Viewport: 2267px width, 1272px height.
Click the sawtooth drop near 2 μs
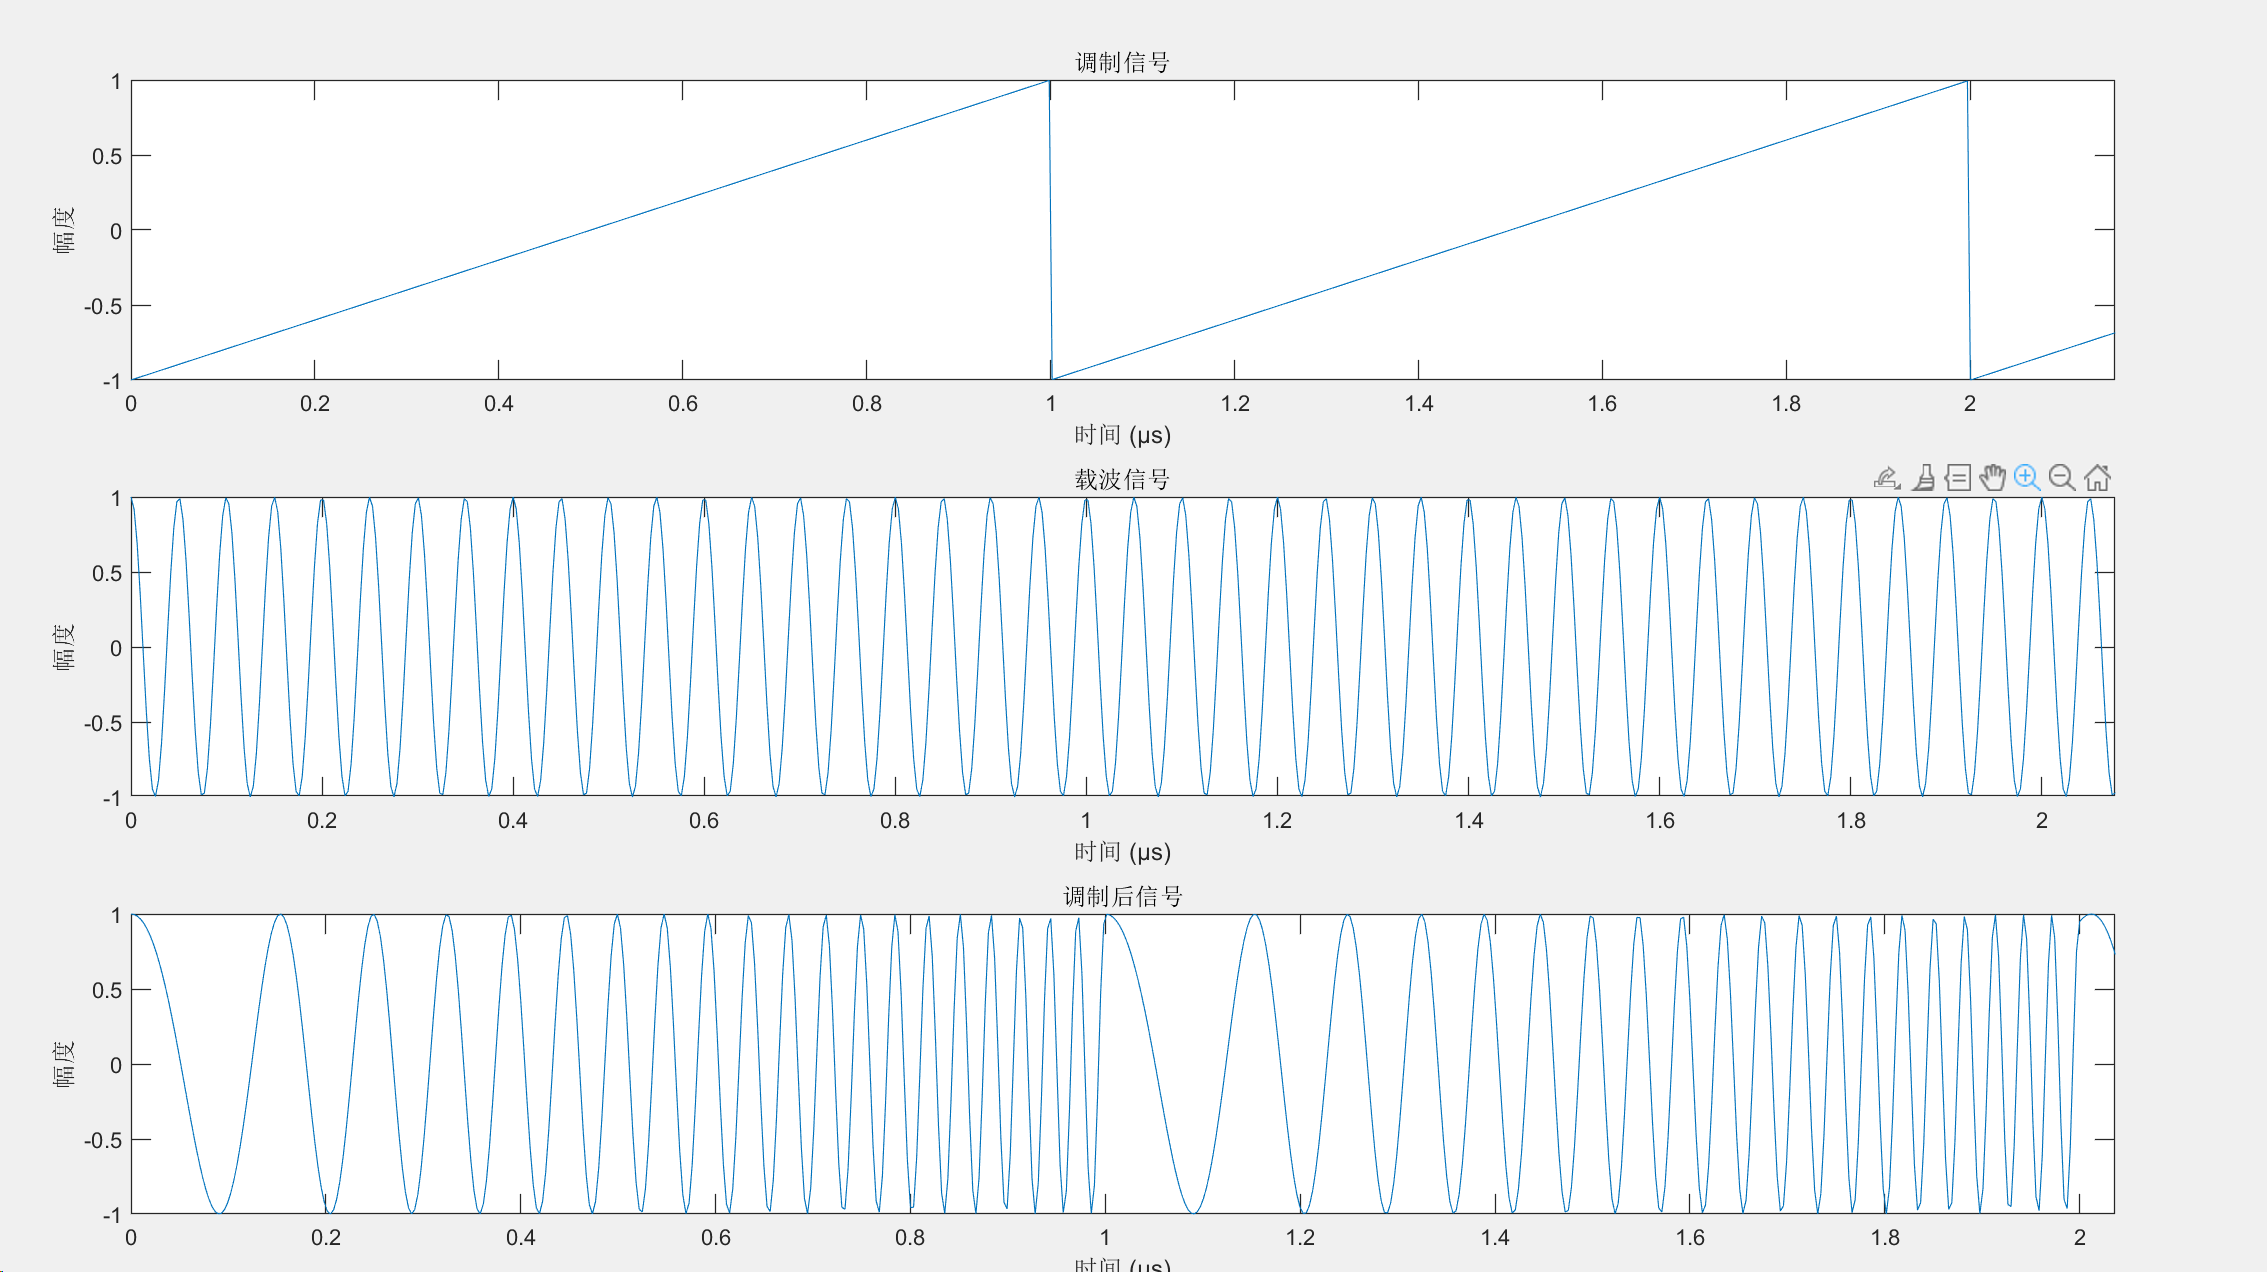(x=1969, y=230)
